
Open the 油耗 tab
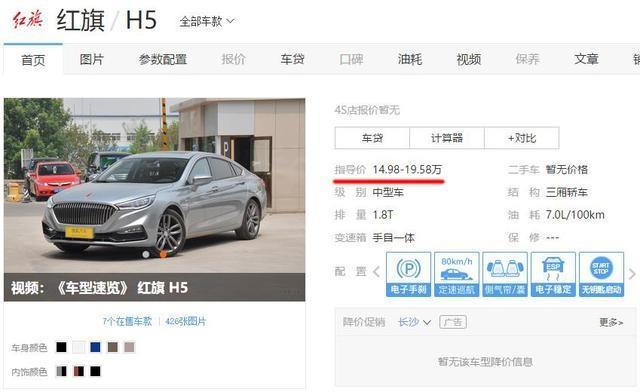(x=410, y=60)
